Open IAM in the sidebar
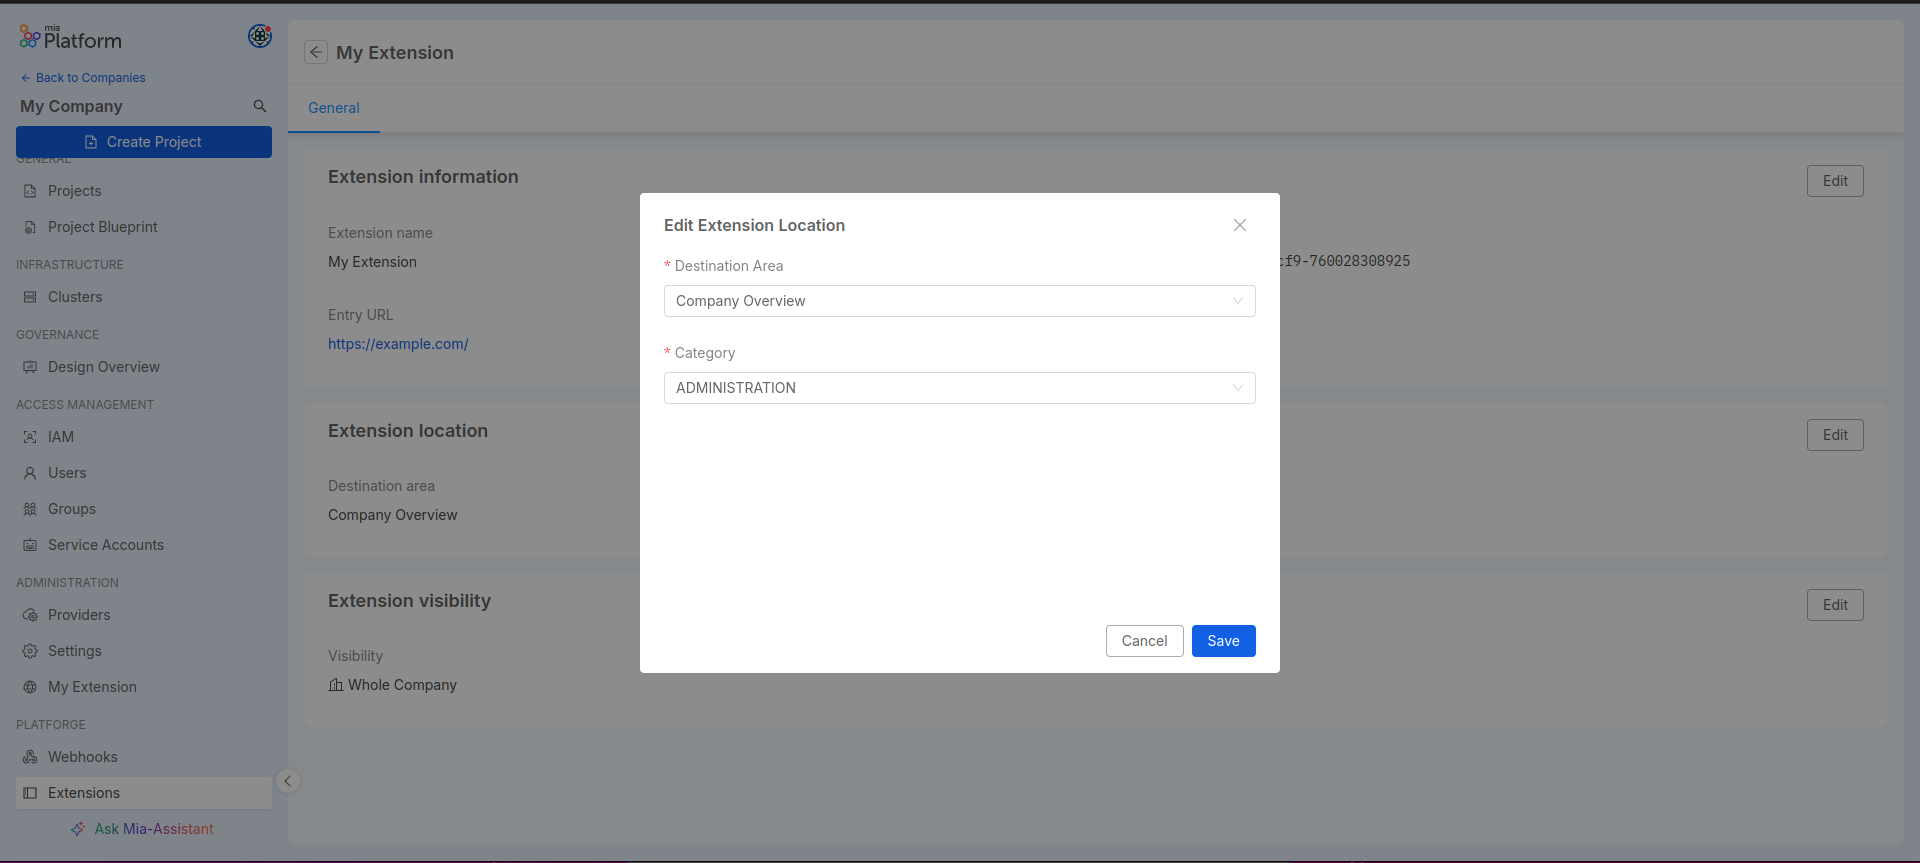Image resolution: width=1920 pixels, height=863 pixels. click(x=144, y=437)
